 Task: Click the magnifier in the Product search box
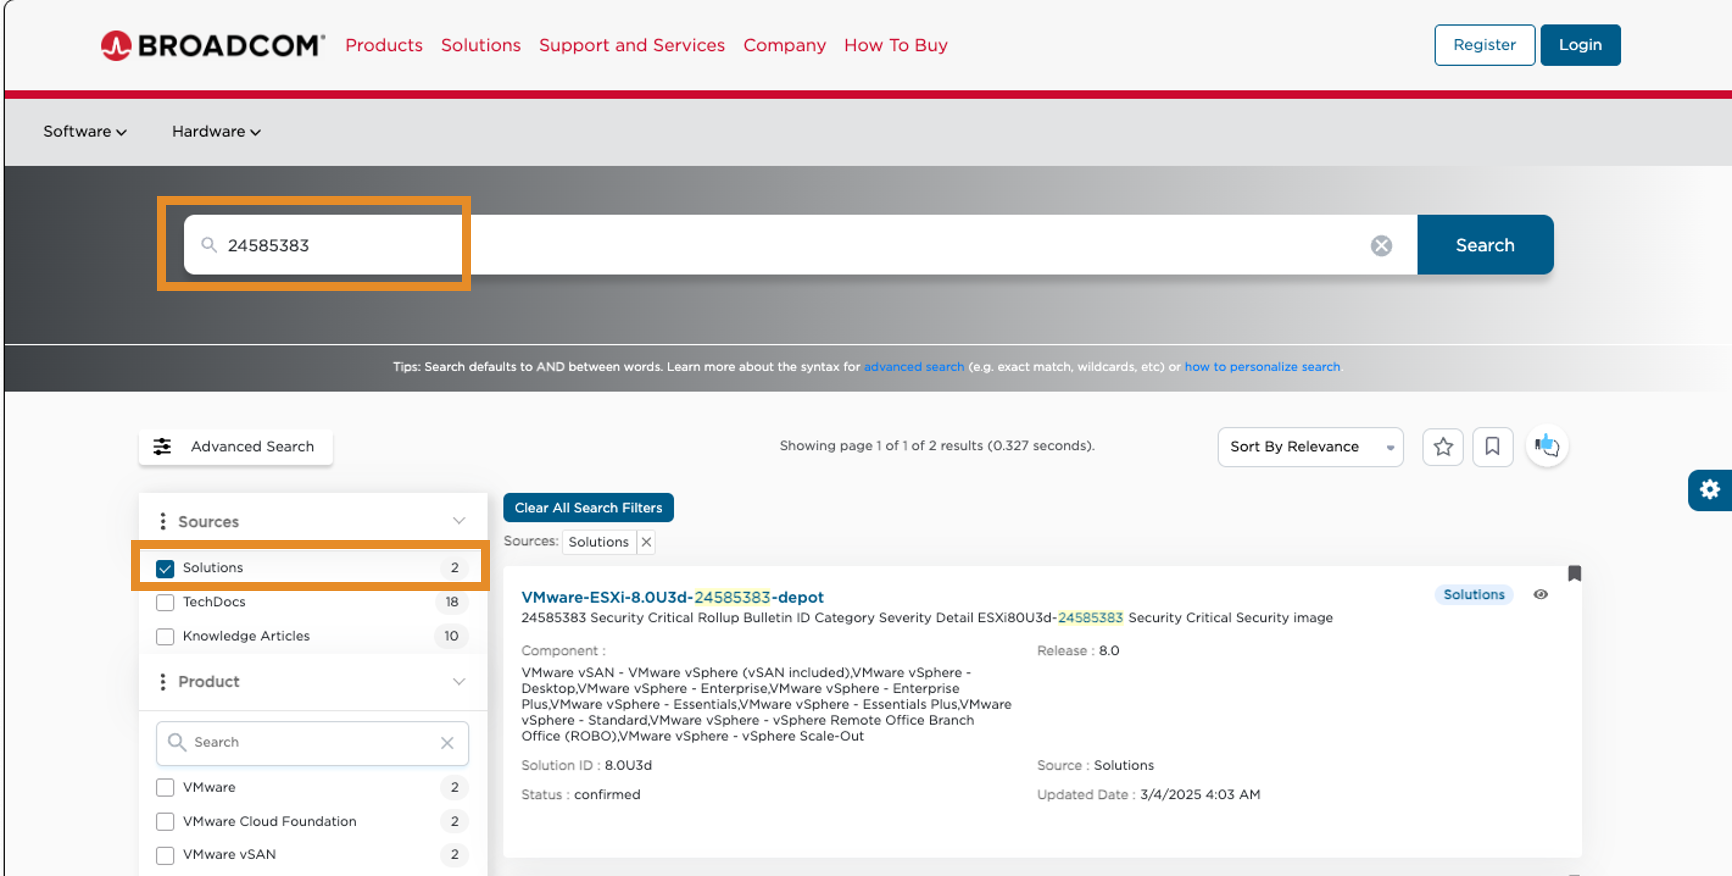(x=177, y=742)
